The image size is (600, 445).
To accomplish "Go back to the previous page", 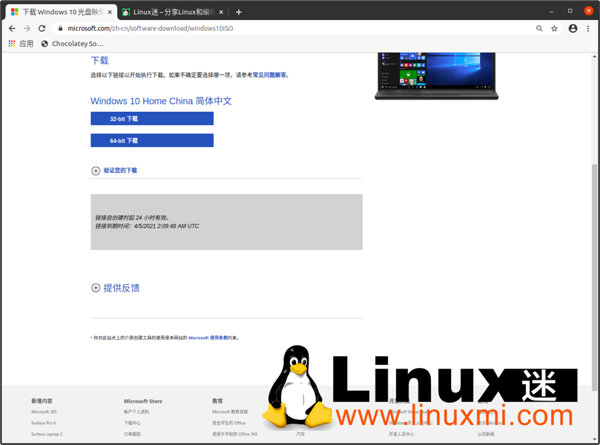I will pos(12,28).
